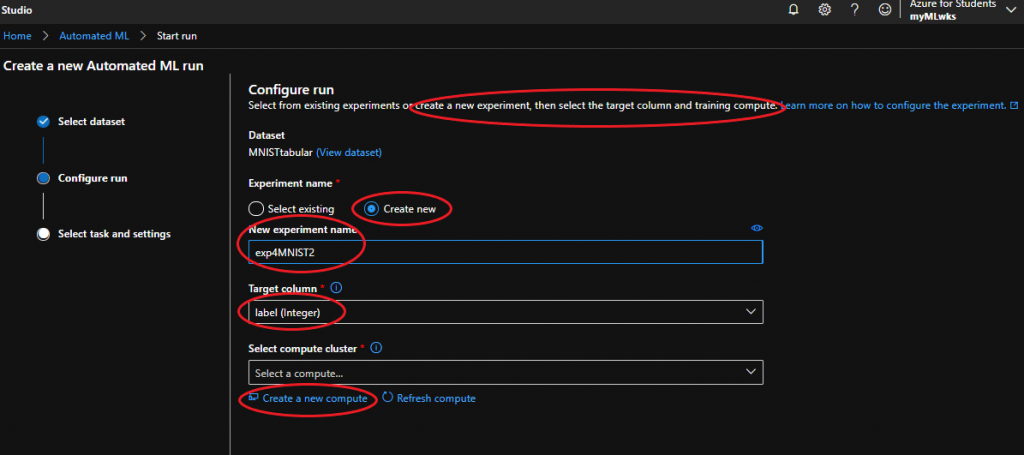The height and width of the screenshot is (455, 1024).
Task: Open the help question mark icon
Action: [x=854, y=10]
